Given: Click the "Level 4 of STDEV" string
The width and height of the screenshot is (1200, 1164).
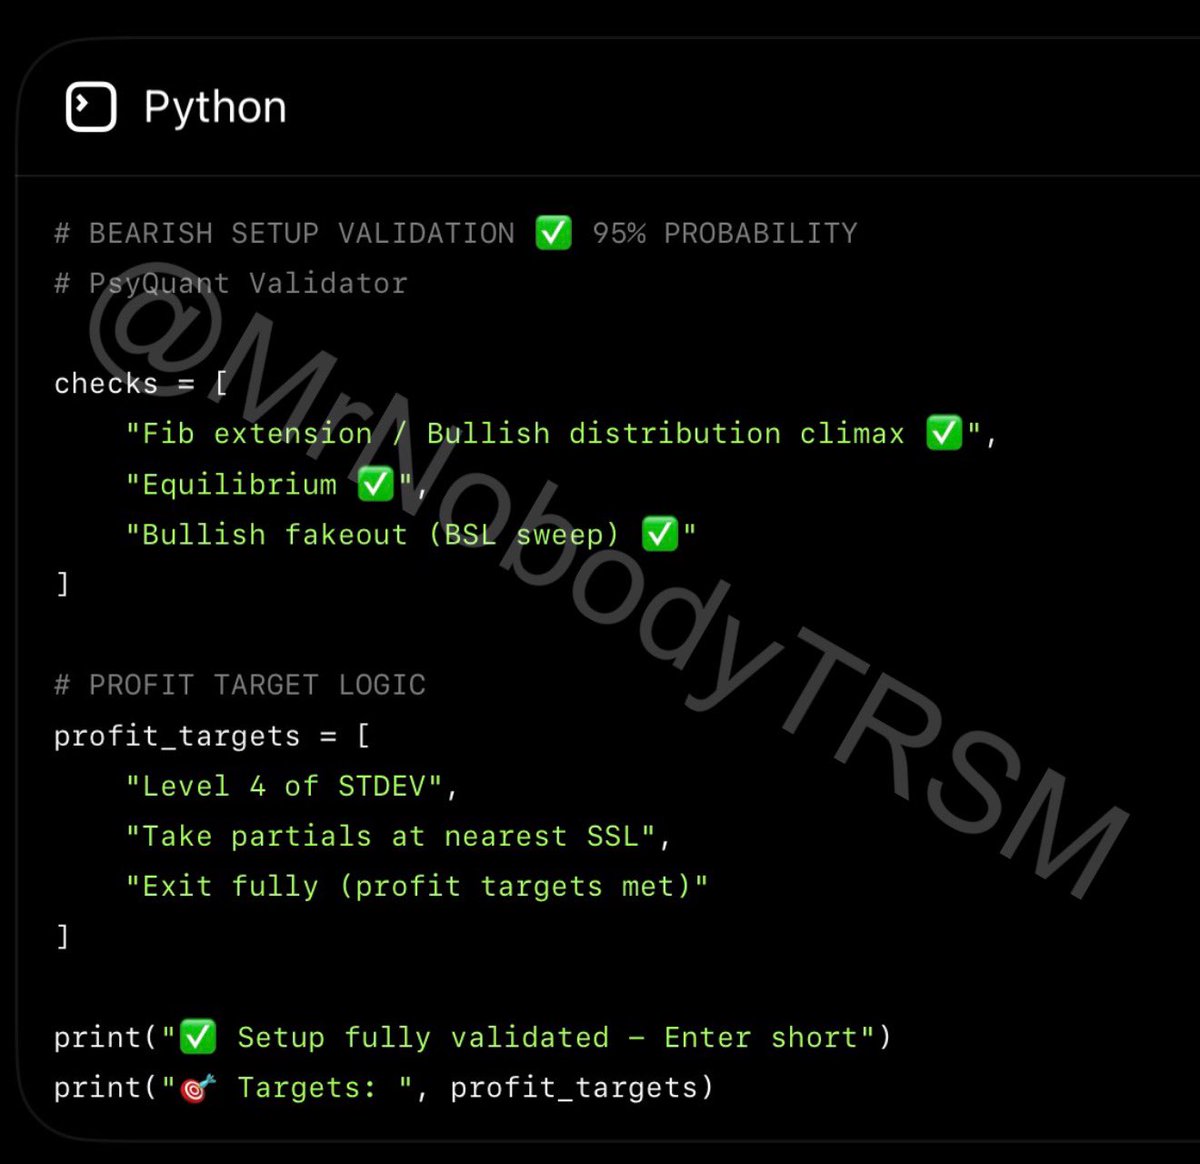Looking at the screenshot, I should point(284,786).
